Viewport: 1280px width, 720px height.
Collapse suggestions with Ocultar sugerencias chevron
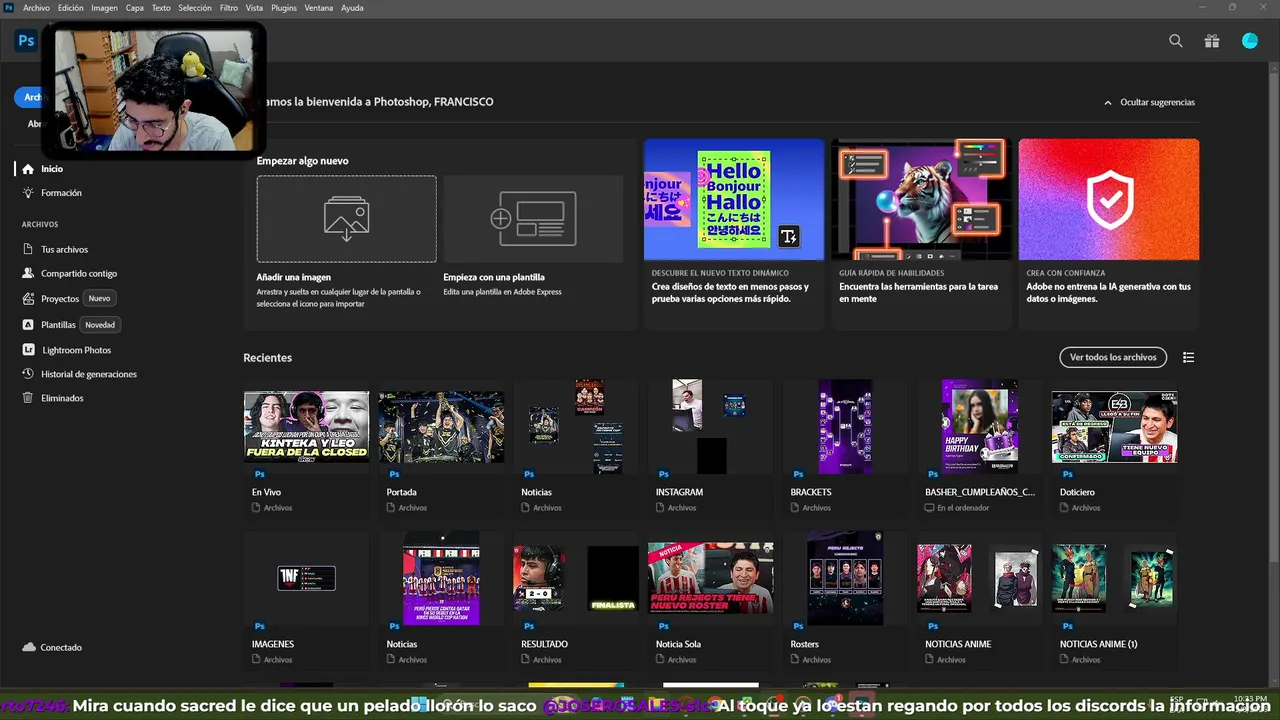click(x=1108, y=102)
